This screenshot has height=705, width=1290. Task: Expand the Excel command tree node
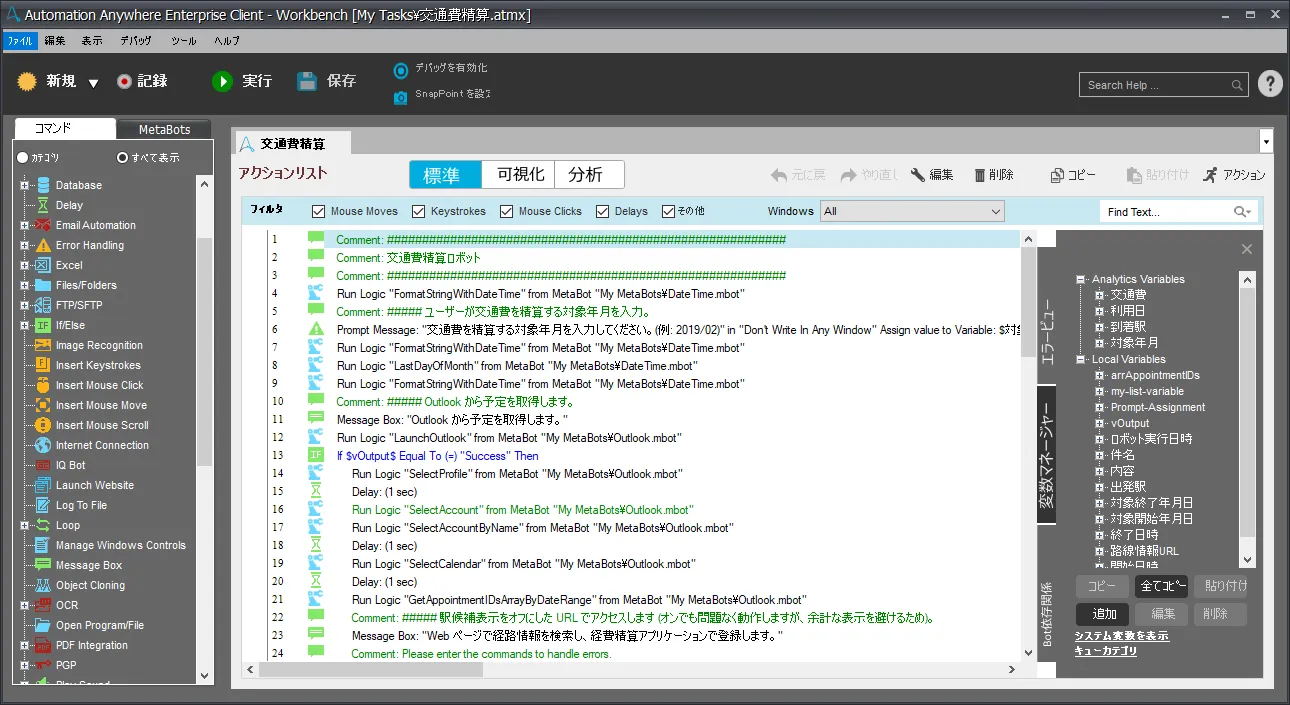tap(24, 265)
